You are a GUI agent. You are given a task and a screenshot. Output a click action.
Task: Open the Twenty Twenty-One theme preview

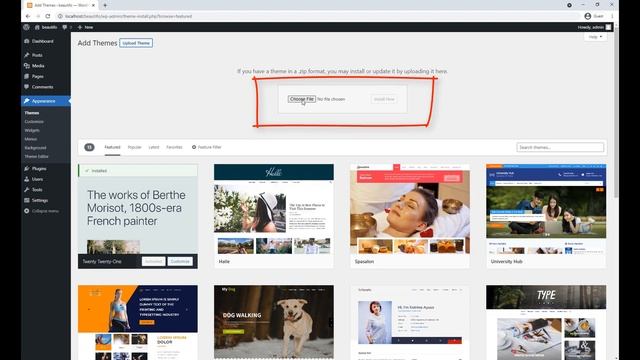[x=138, y=215]
